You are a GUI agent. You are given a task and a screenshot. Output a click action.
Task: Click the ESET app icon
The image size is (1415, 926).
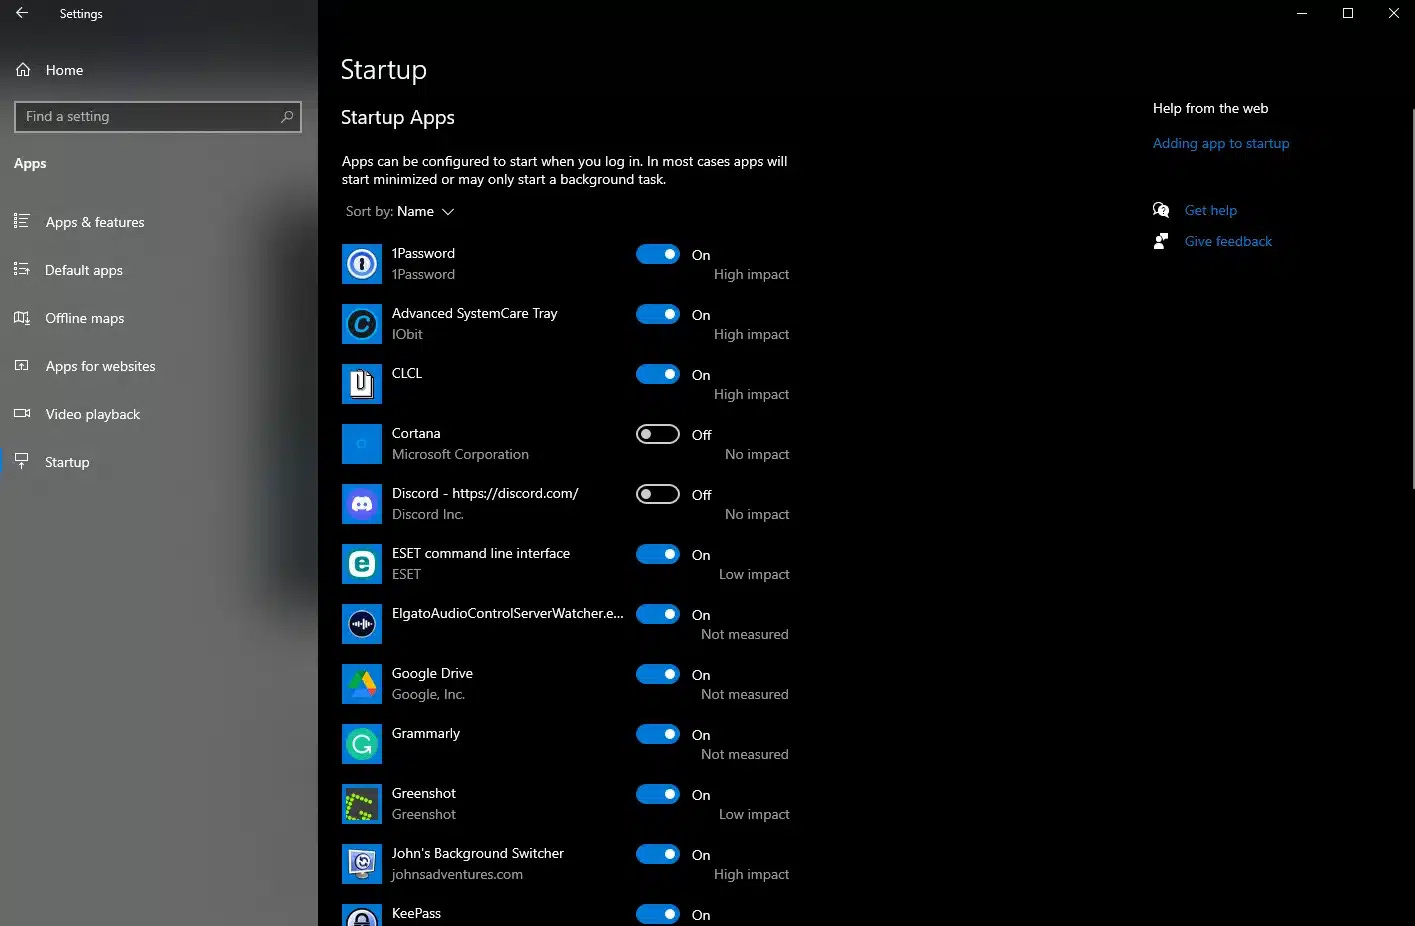point(362,564)
